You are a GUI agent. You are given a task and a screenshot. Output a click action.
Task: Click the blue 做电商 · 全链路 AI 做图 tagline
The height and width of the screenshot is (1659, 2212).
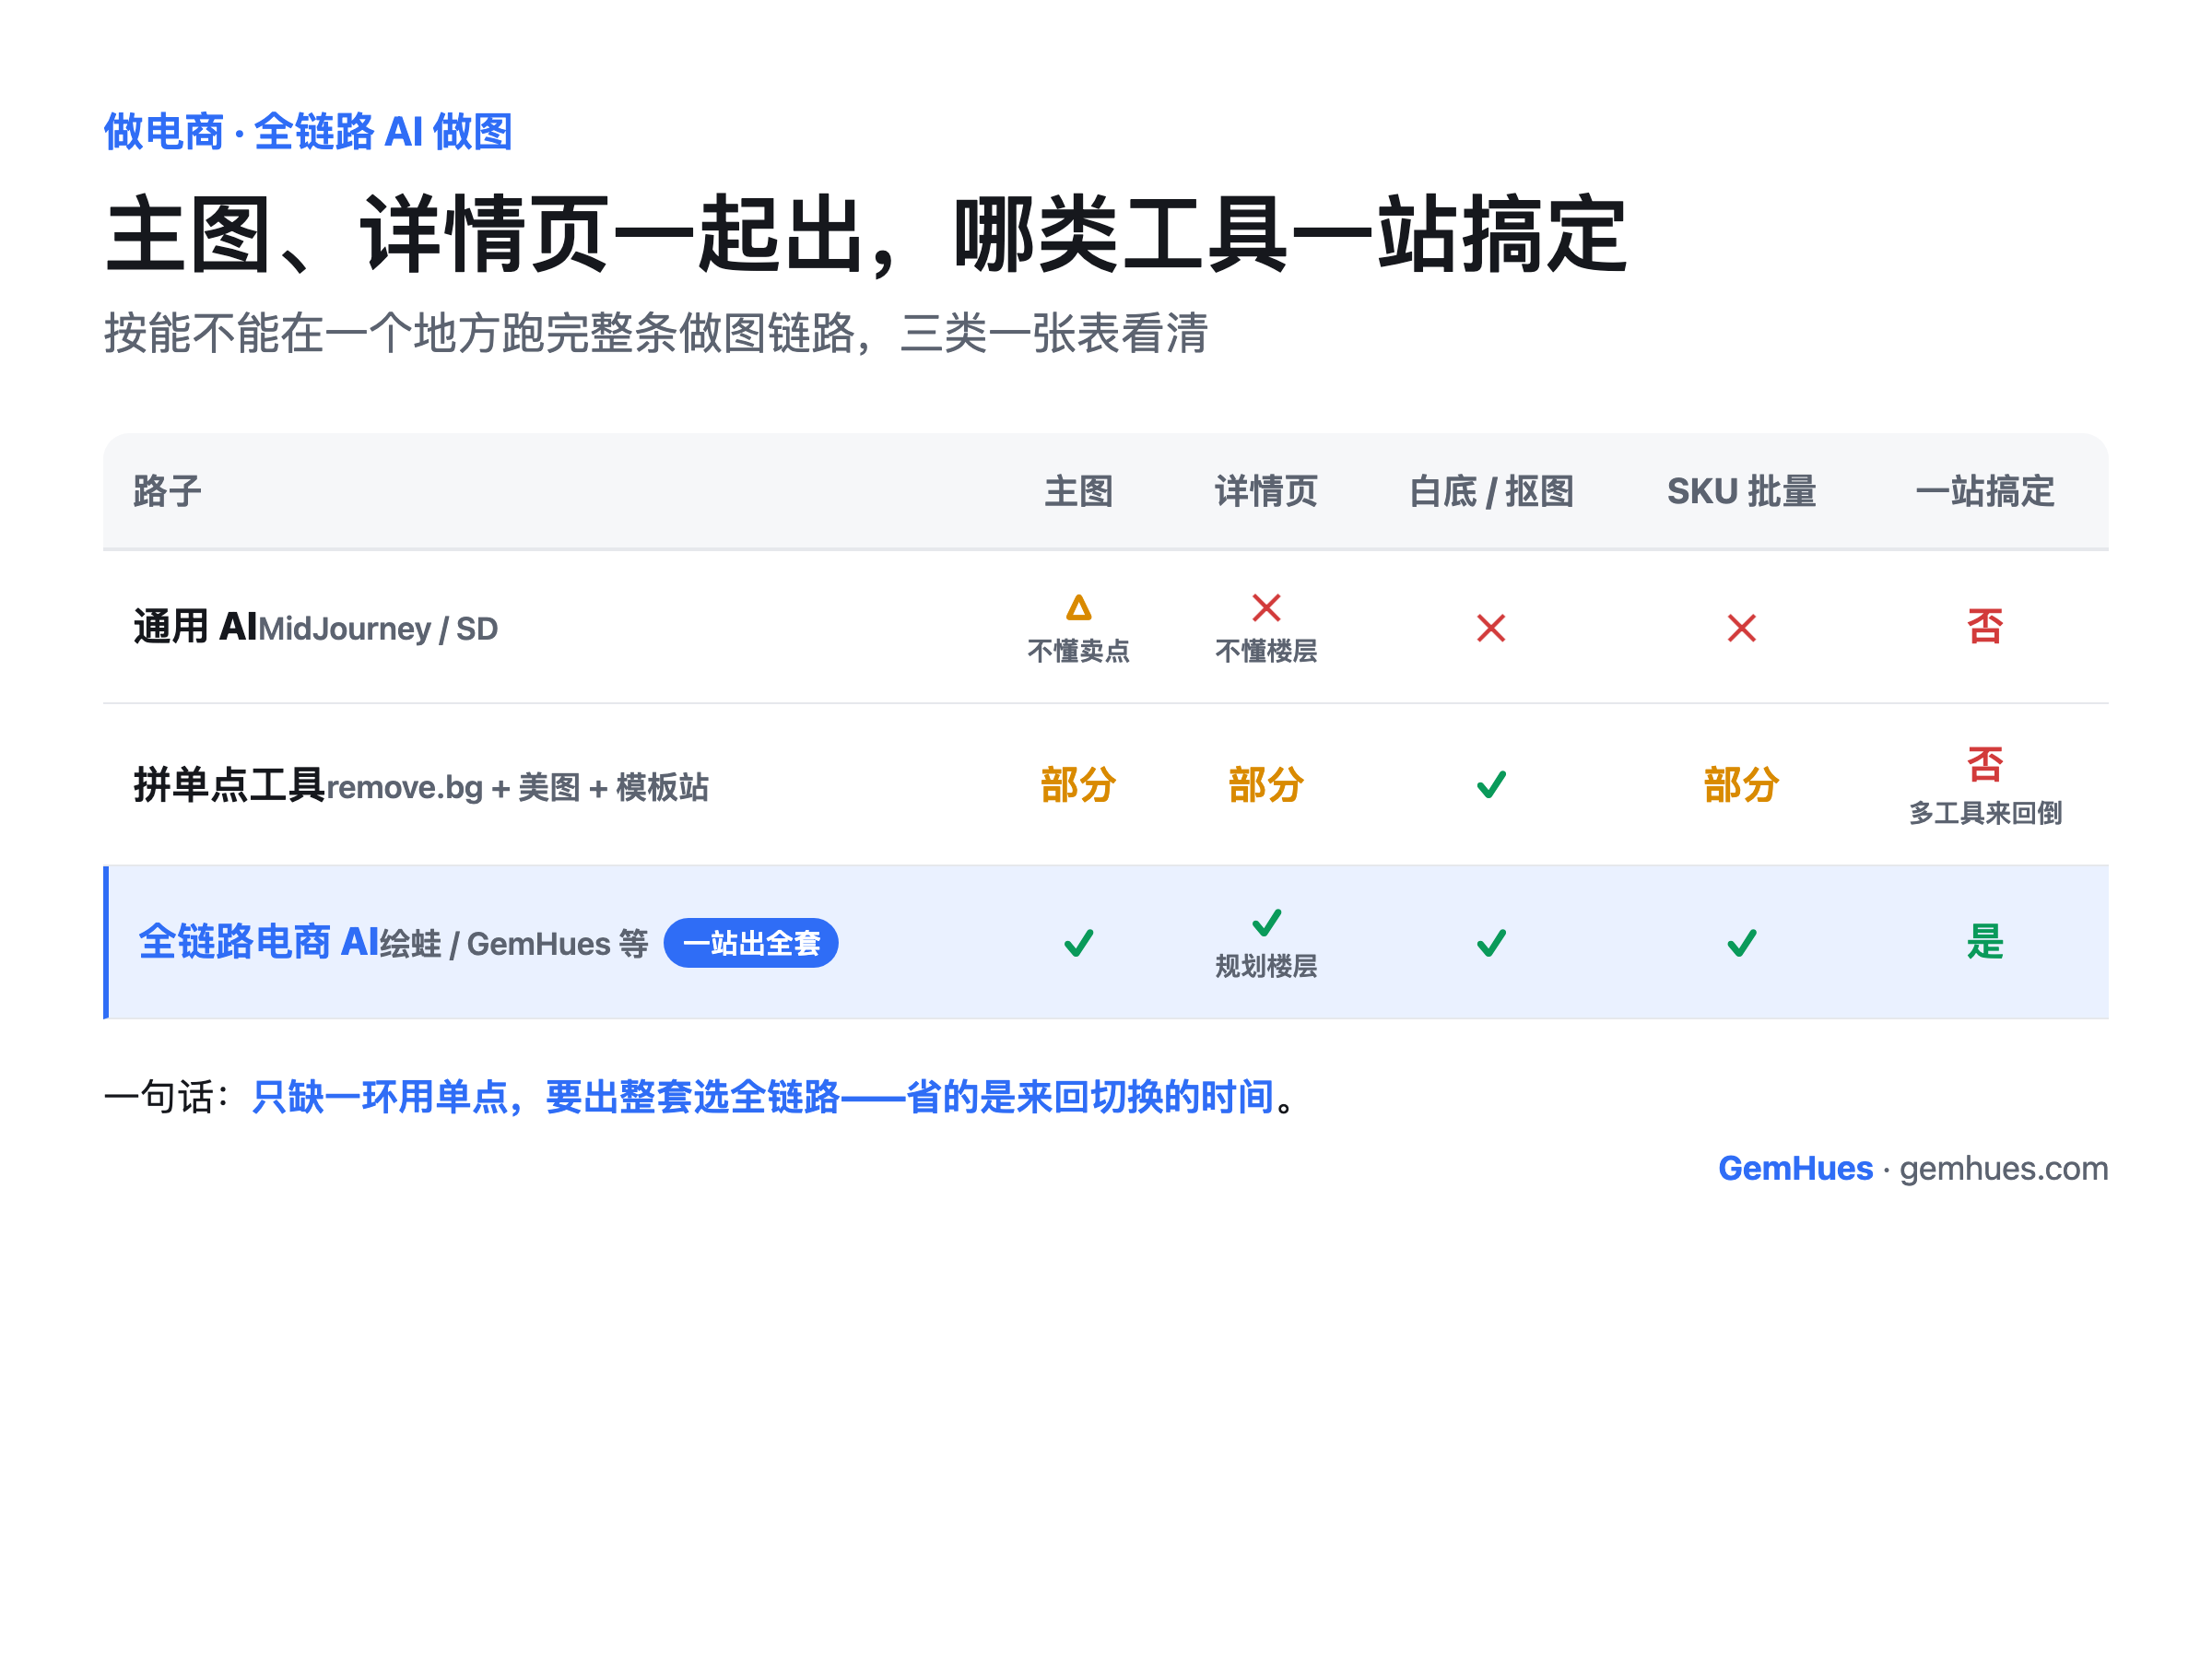click(x=308, y=132)
